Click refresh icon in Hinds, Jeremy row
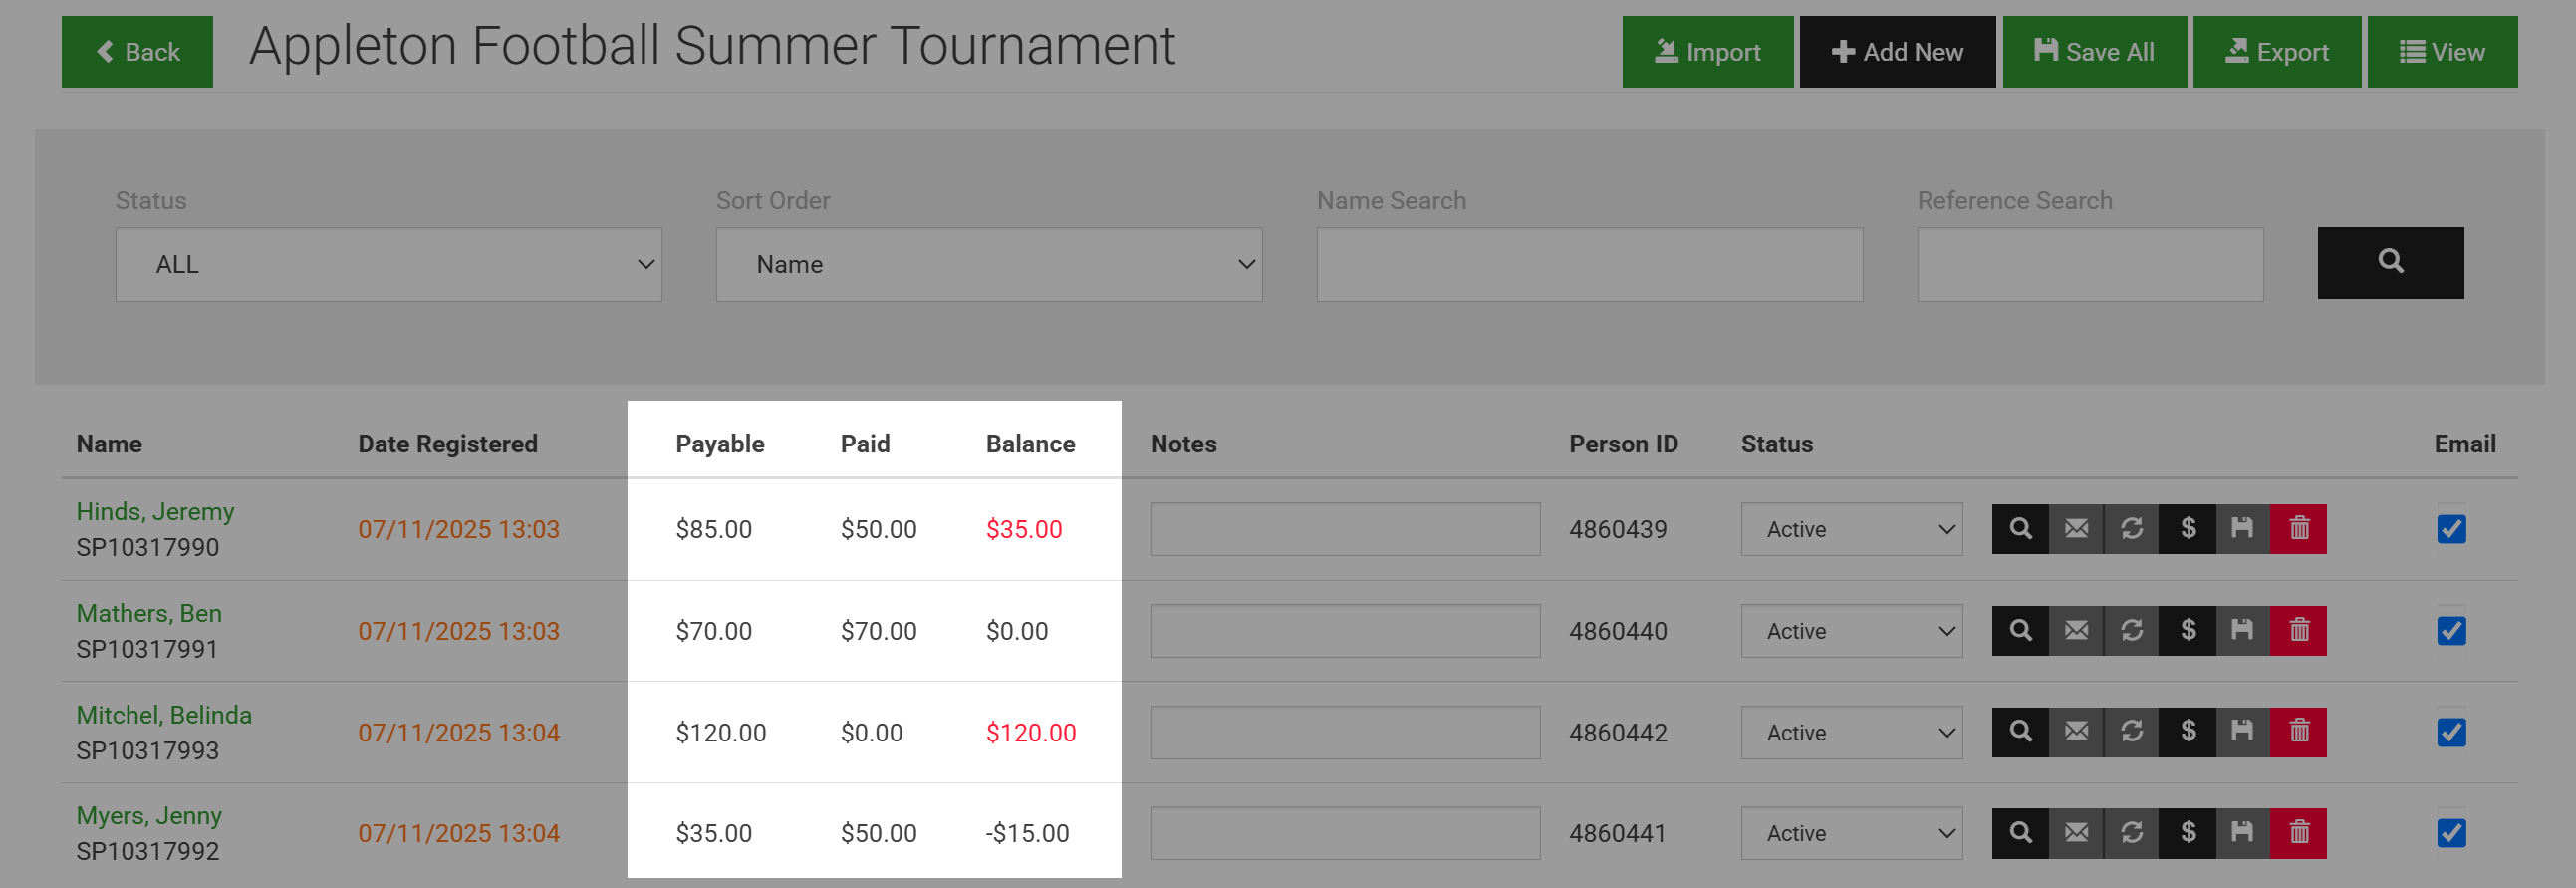Viewport: 2576px width, 888px height. tap(2132, 529)
